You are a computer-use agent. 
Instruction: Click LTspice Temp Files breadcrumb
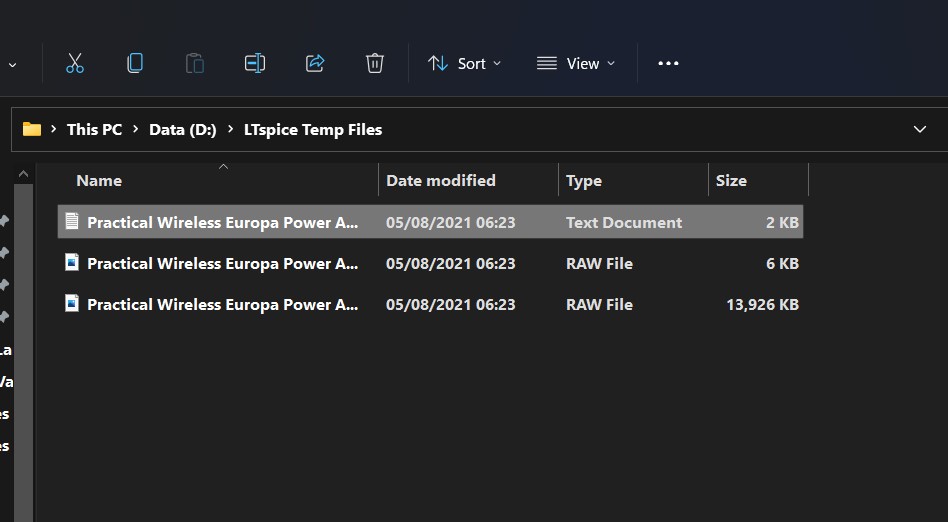click(x=313, y=129)
